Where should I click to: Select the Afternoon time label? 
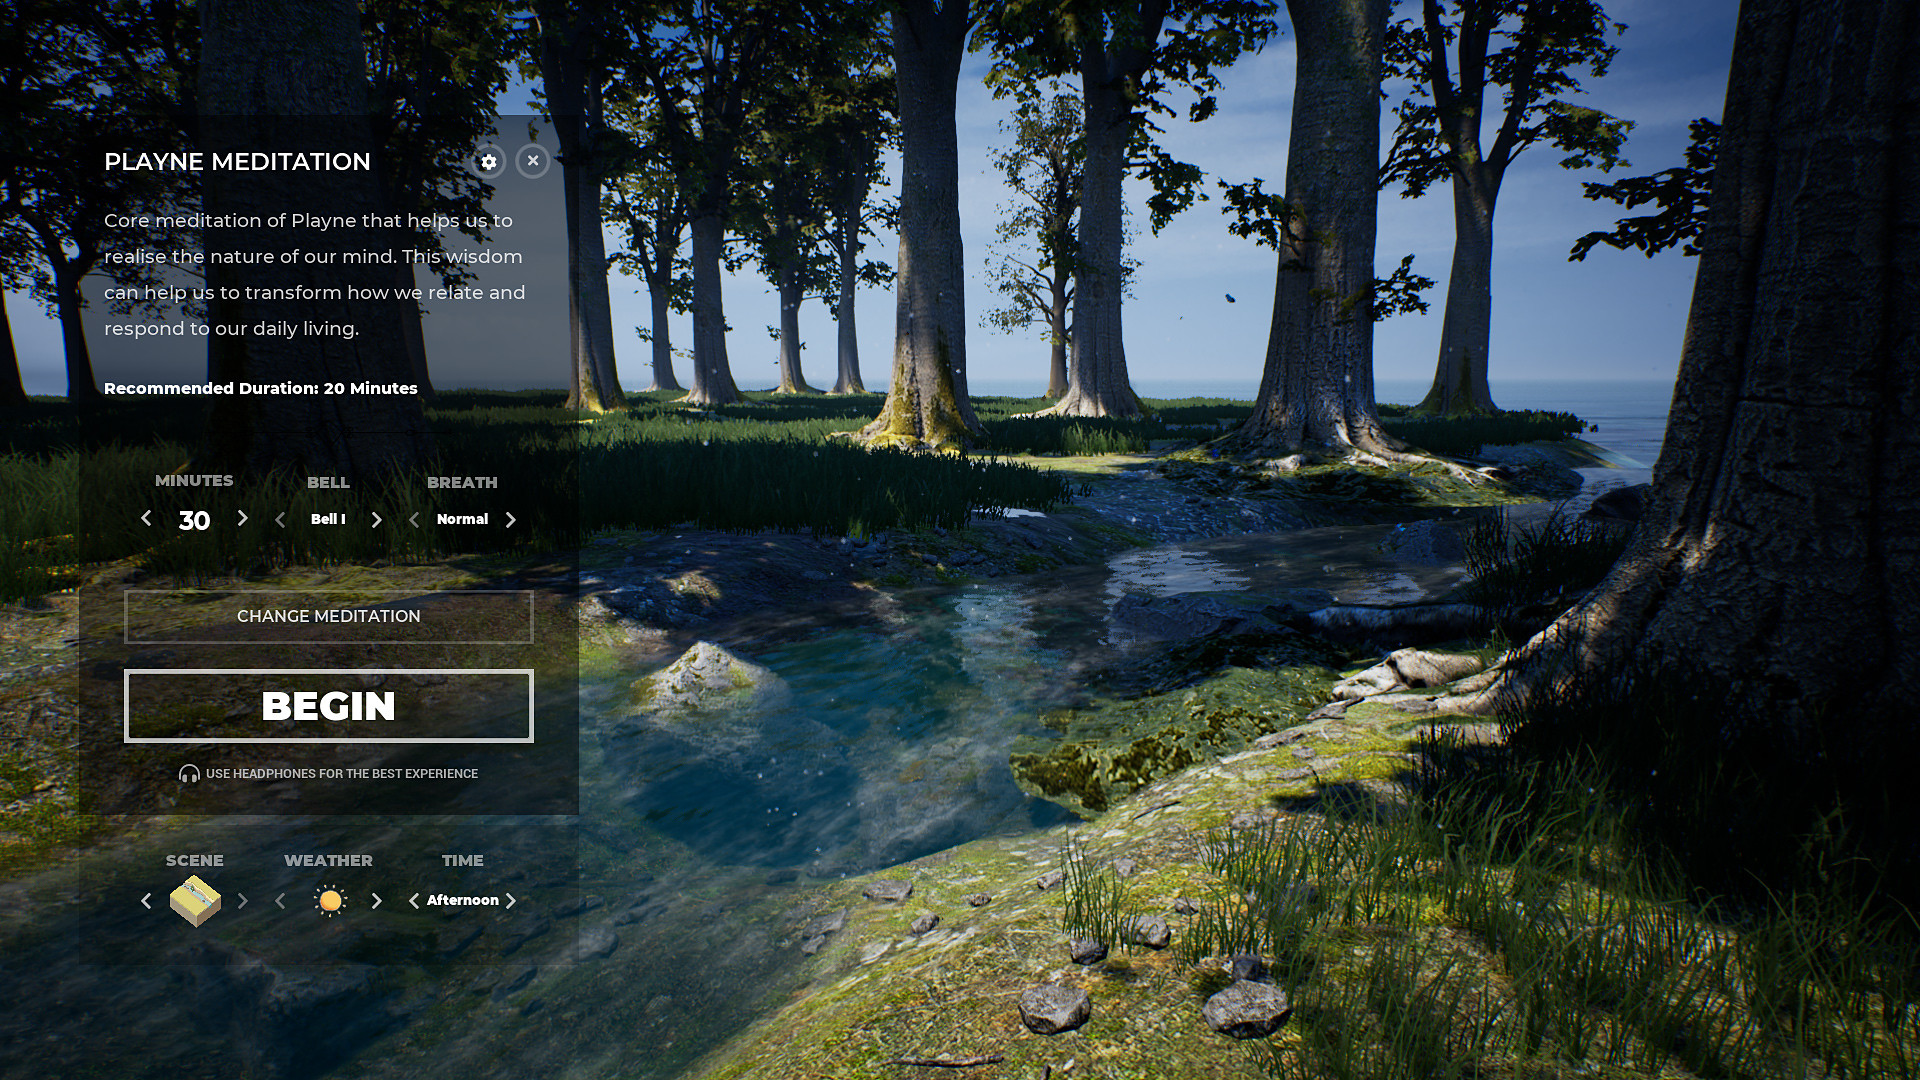point(463,900)
